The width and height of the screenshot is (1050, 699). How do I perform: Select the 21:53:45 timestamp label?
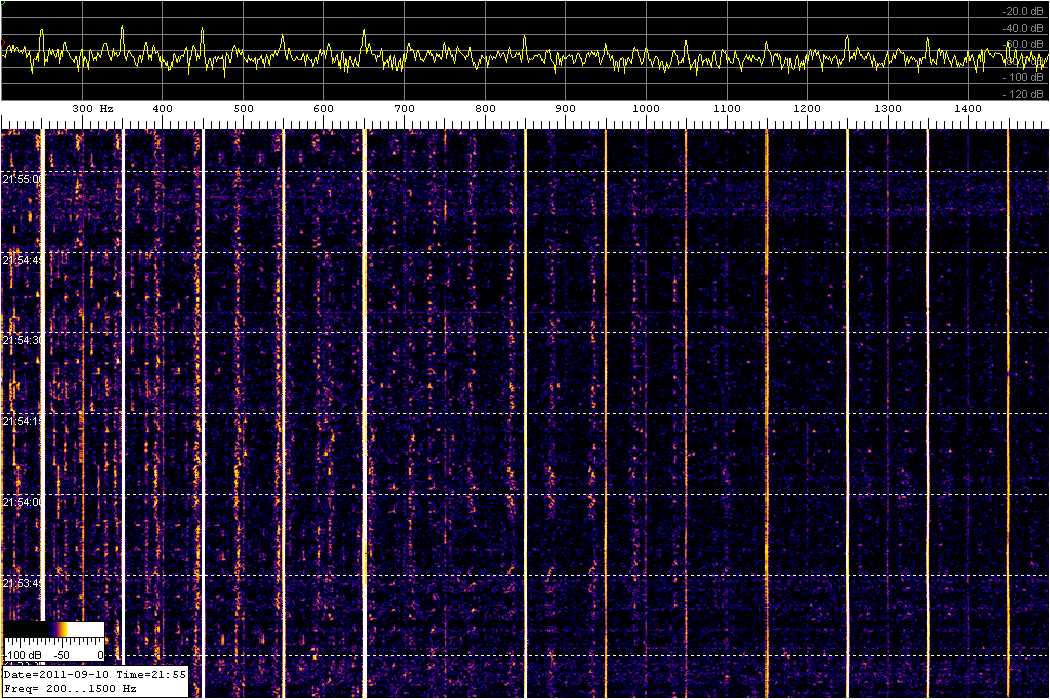click(22, 584)
